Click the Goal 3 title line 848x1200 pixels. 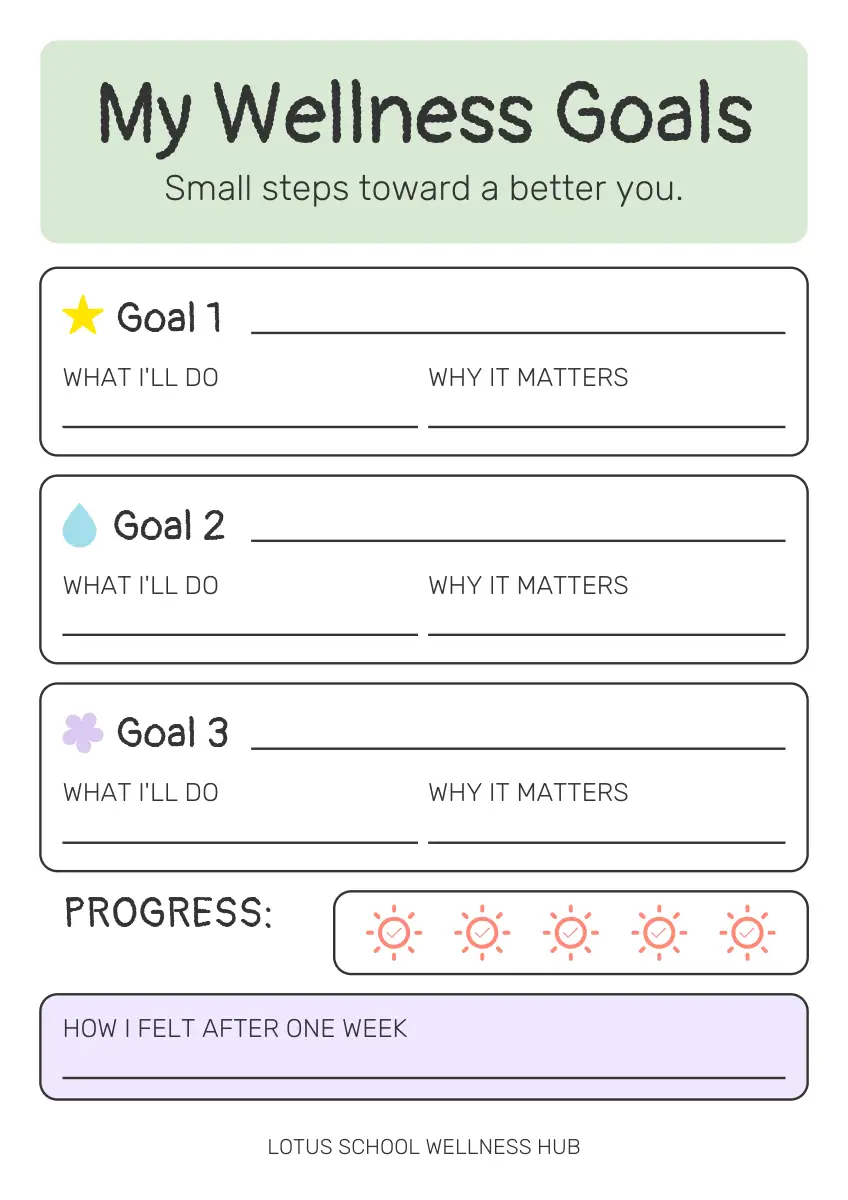[x=518, y=742]
